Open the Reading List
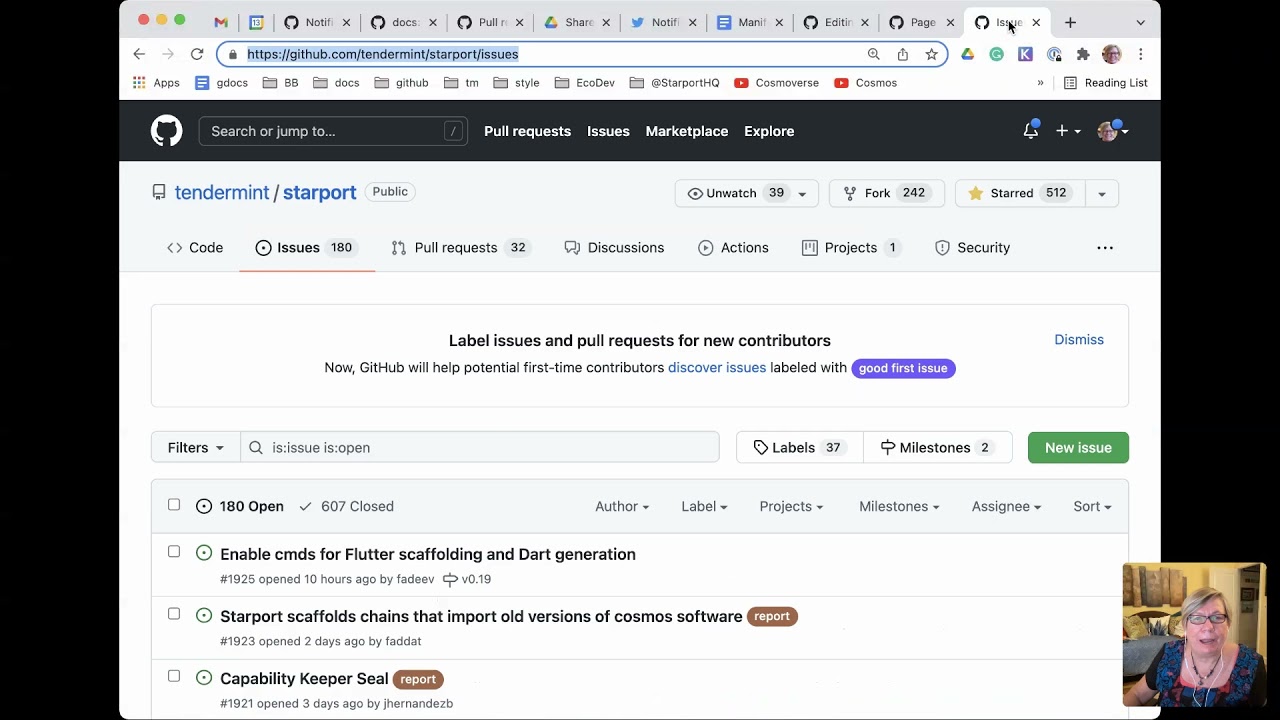1280x720 pixels. coord(1105,83)
